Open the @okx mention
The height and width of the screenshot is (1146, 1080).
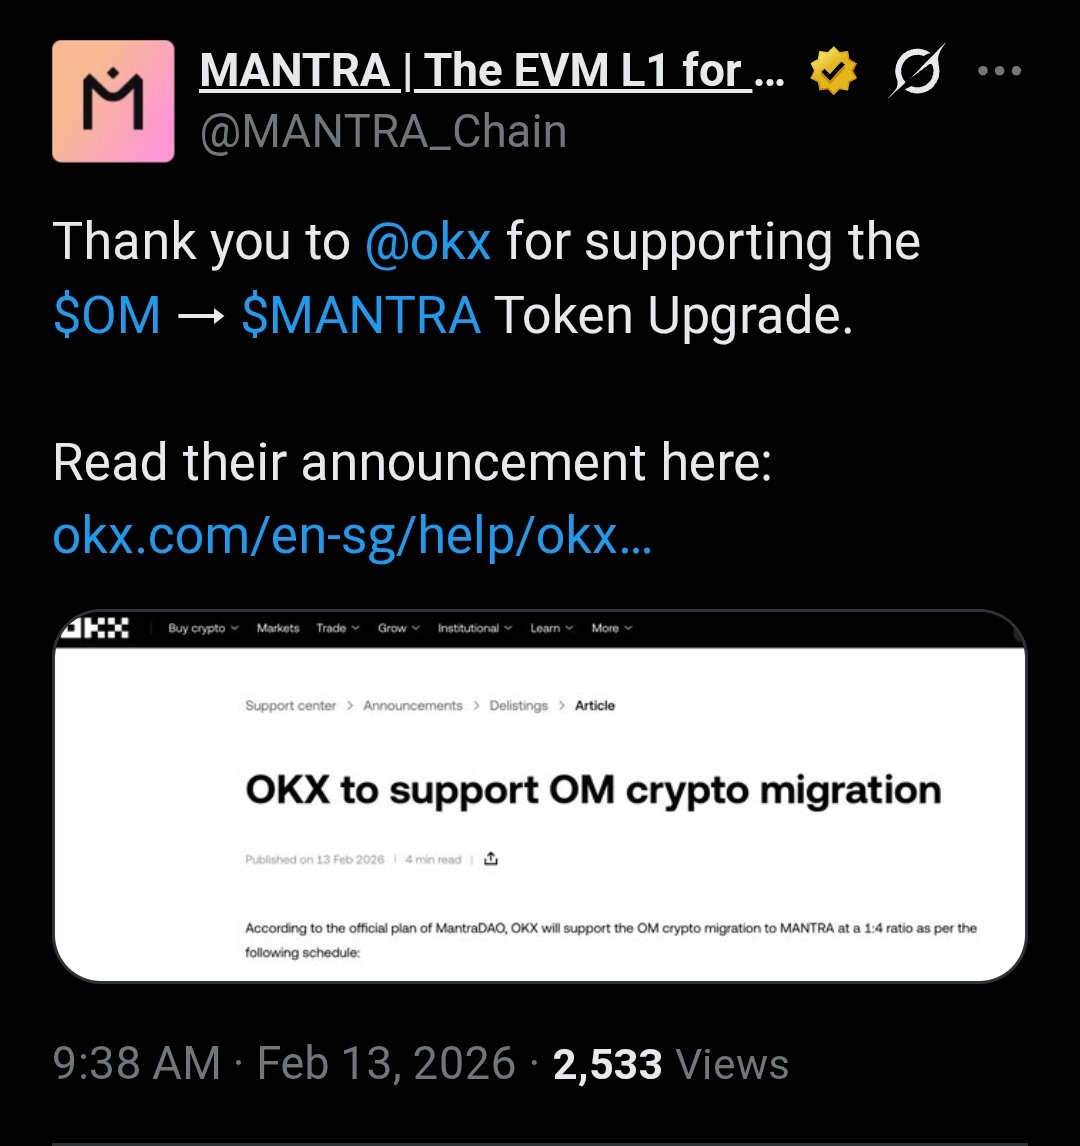coord(428,243)
